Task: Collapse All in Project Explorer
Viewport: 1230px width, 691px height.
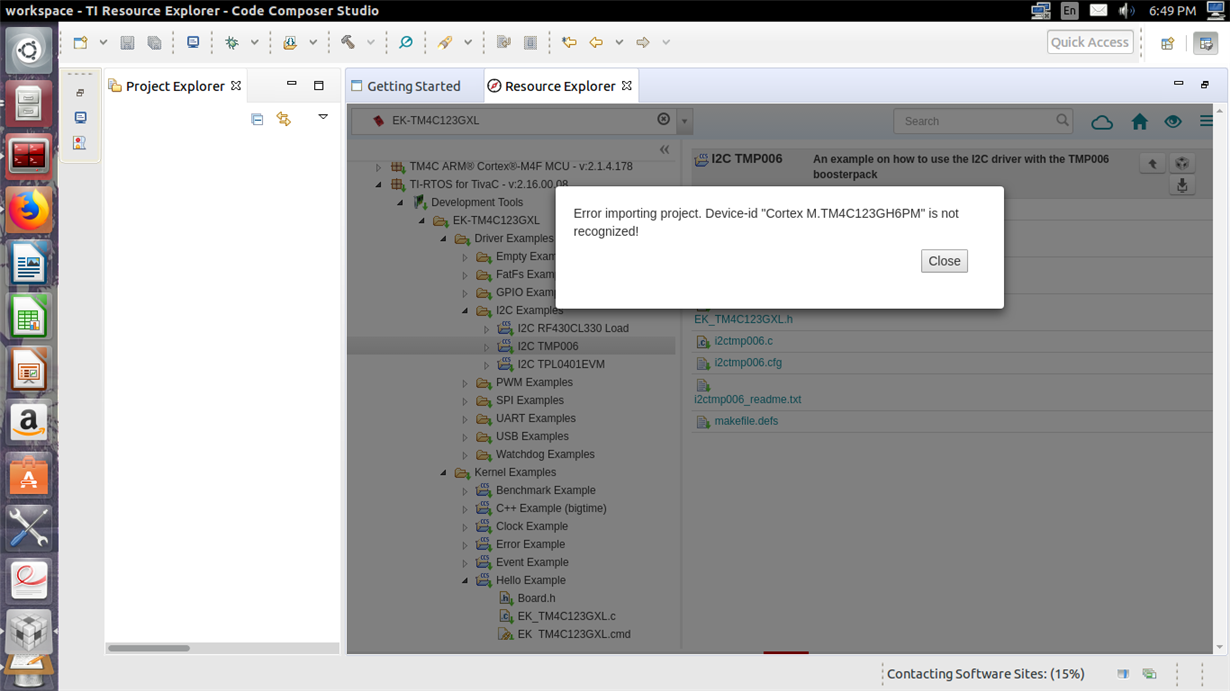Action: pyautogui.click(x=257, y=119)
